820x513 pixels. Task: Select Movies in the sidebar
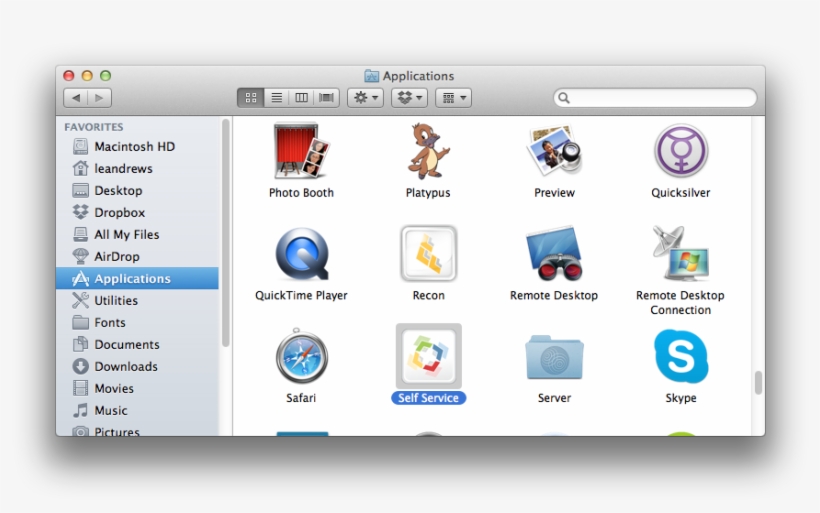137,388
